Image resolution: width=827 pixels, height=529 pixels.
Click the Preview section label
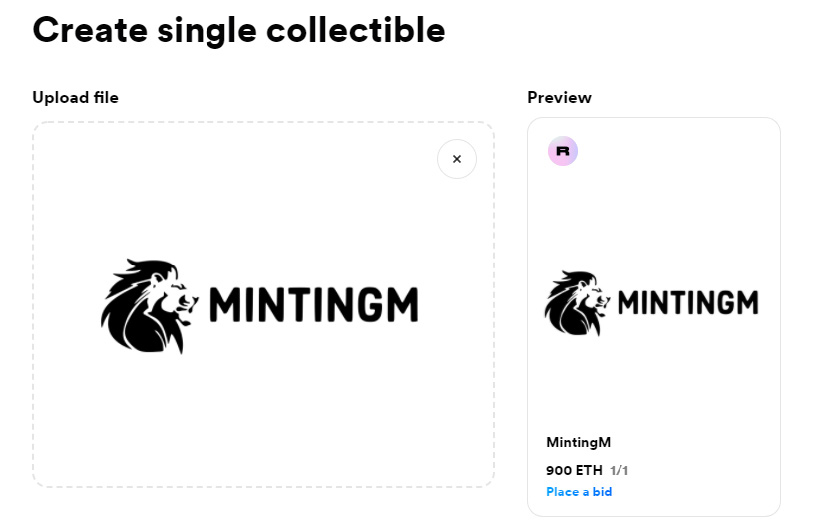pyautogui.click(x=560, y=98)
